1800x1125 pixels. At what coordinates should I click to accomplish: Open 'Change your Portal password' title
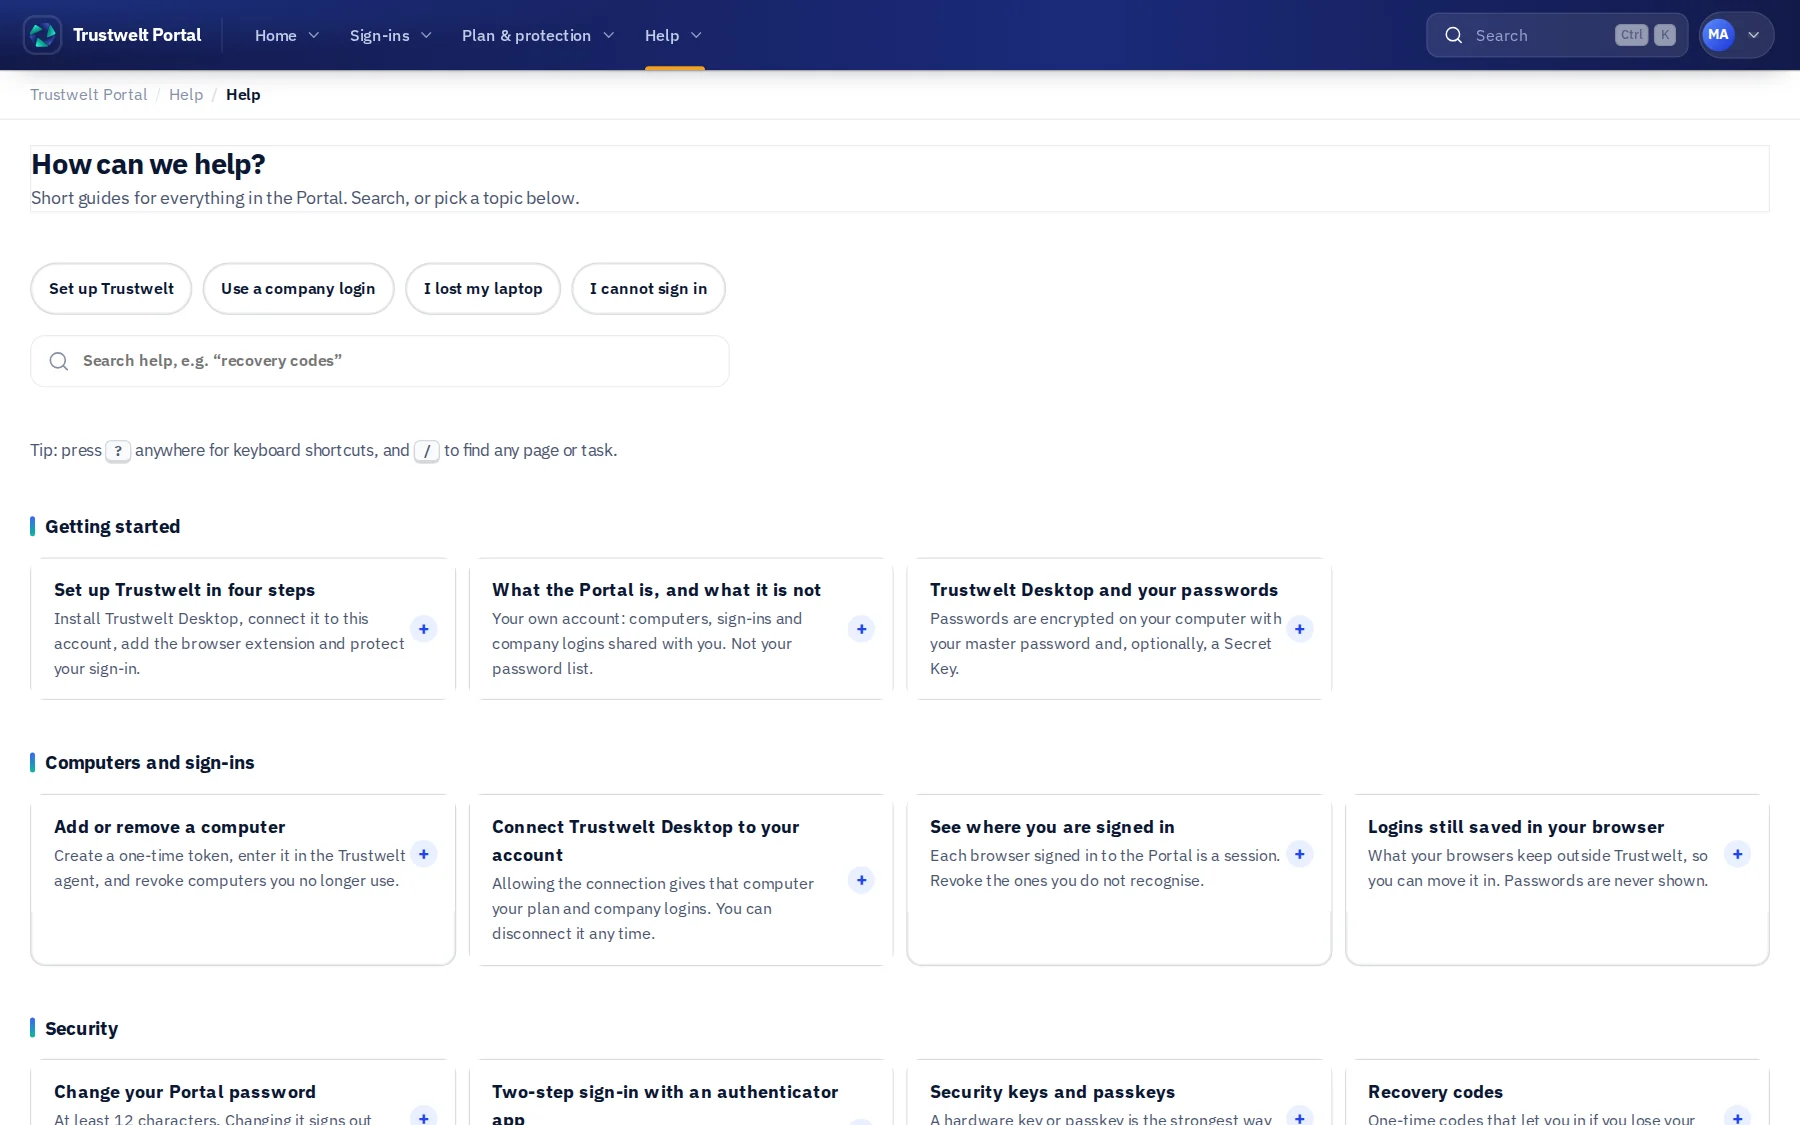(x=185, y=1092)
